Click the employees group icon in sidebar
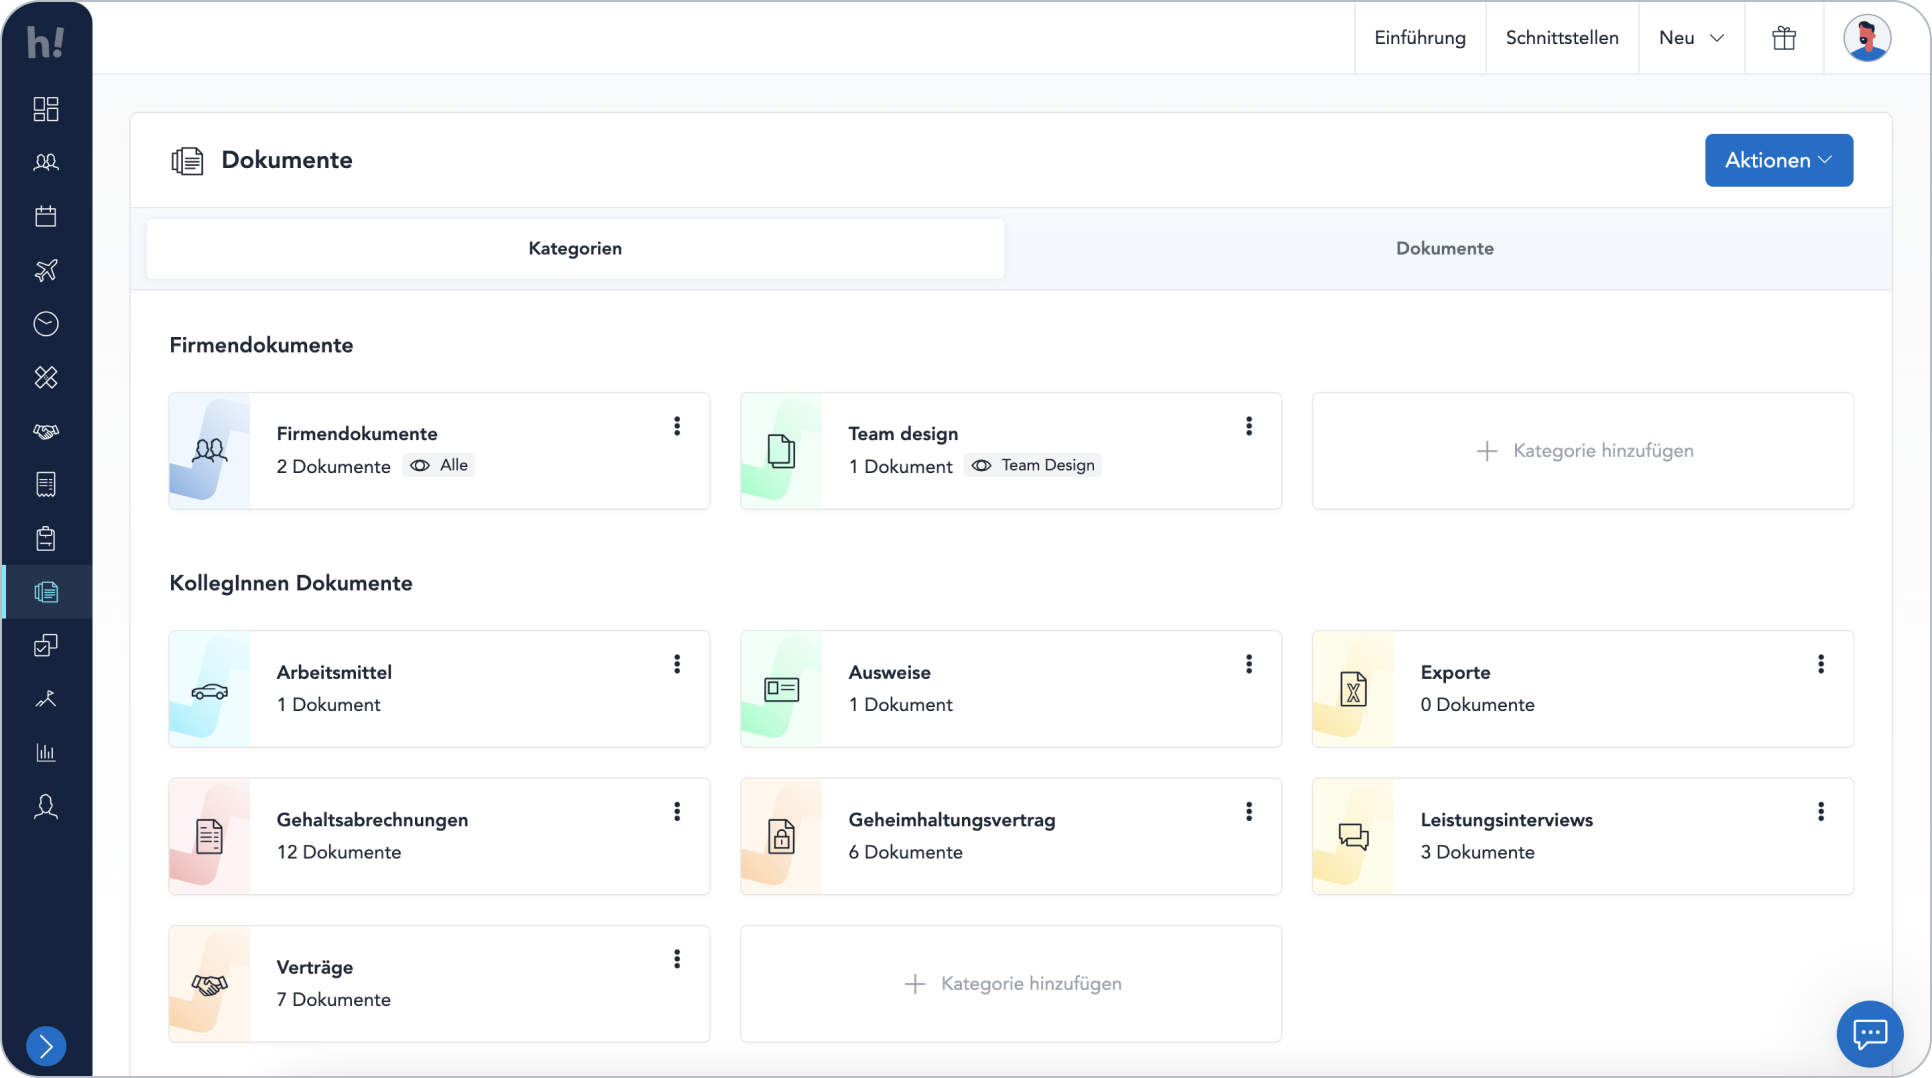Screen dimensions: 1932x1078 (46, 162)
